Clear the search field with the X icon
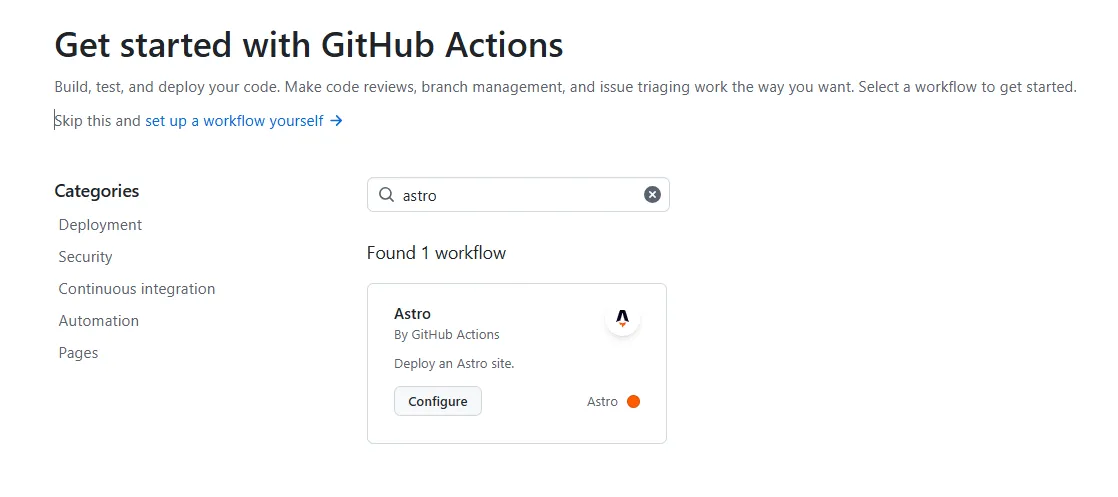Screen dimensions: 1118x497 652,195
